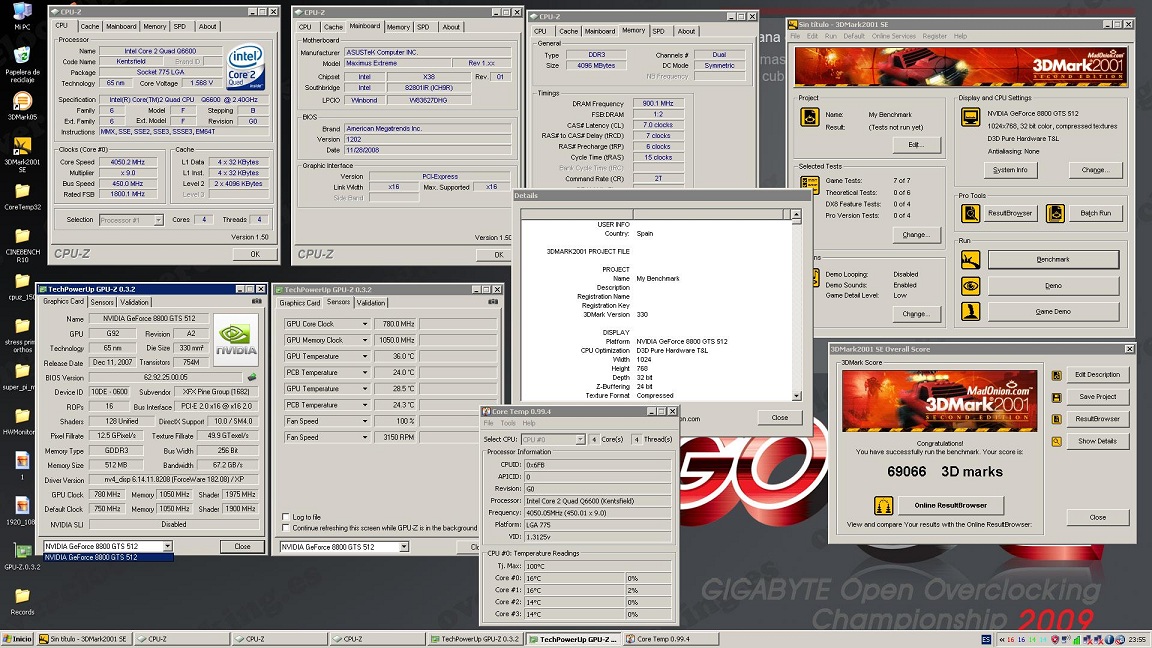Click the Project icon in 3DMark2001
Screen dimensions: 1152x648
(810, 117)
